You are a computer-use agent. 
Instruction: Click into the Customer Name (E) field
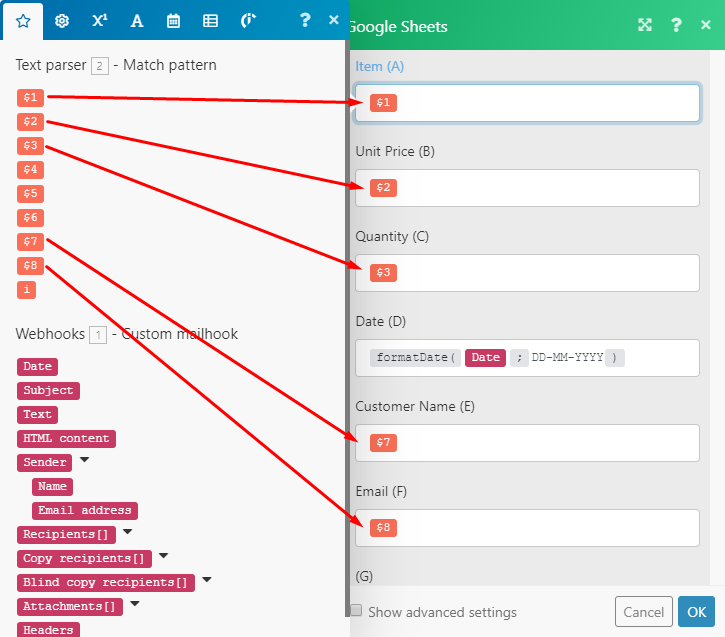tap(527, 443)
